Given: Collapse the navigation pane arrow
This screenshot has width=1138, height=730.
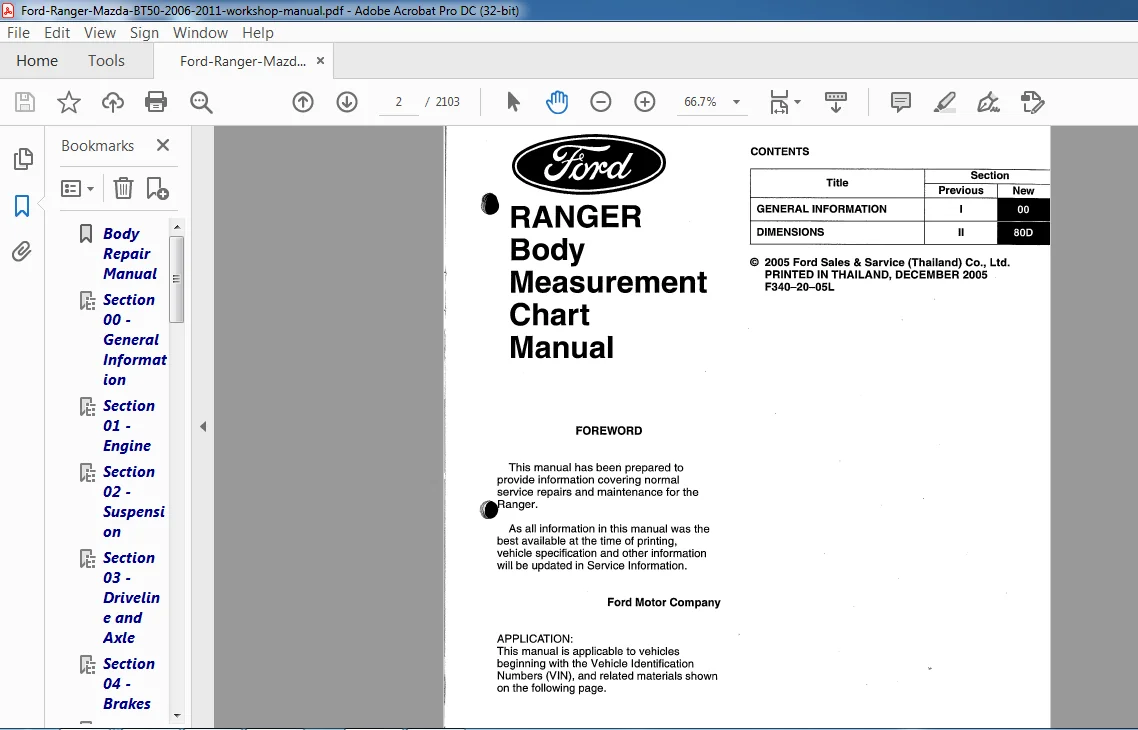Looking at the screenshot, I should 203,427.
